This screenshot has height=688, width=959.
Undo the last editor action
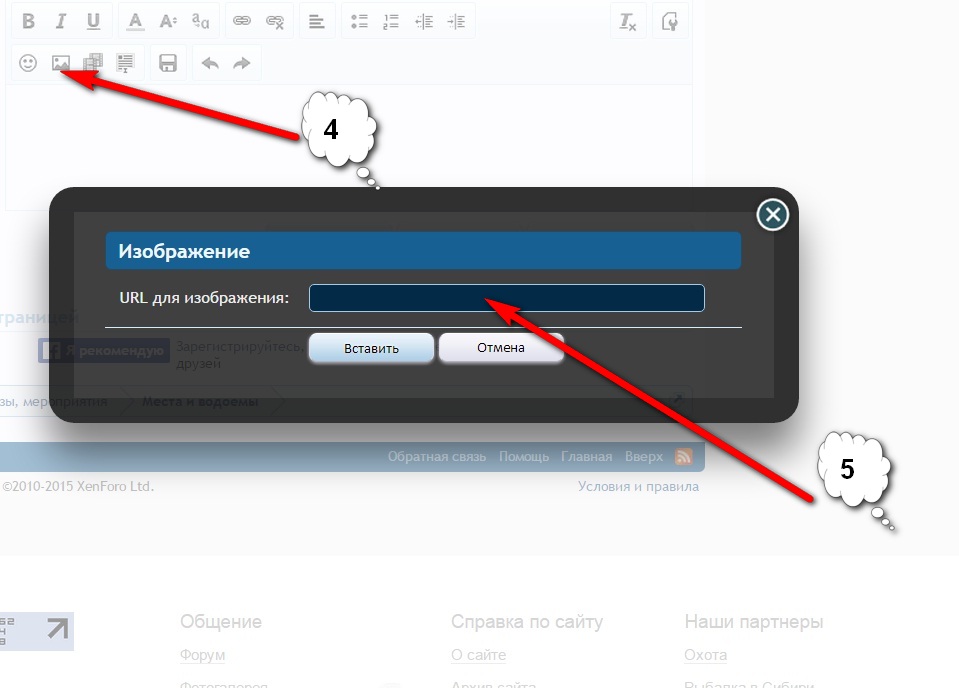[210, 63]
